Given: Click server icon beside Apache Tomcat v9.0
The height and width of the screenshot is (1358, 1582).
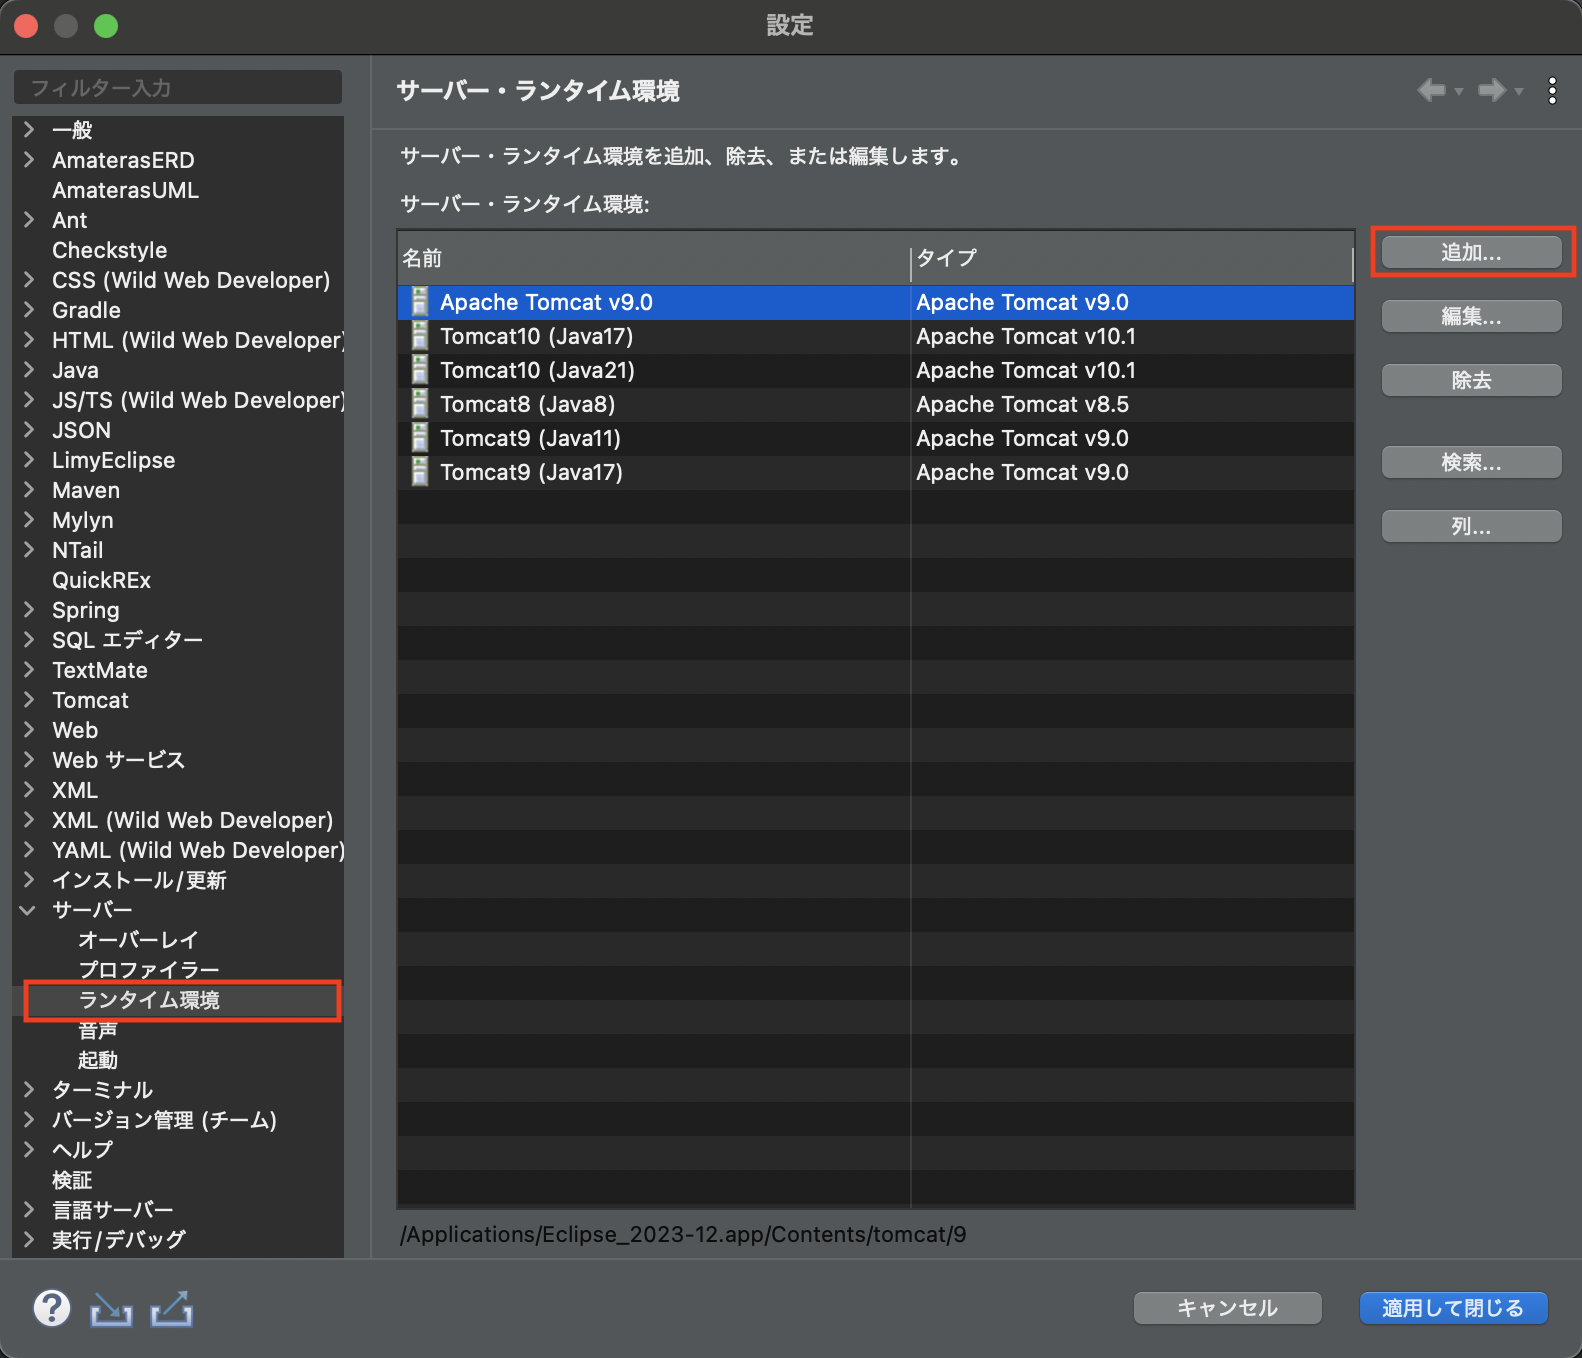Looking at the screenshot, I should click(x=420, y=302).
